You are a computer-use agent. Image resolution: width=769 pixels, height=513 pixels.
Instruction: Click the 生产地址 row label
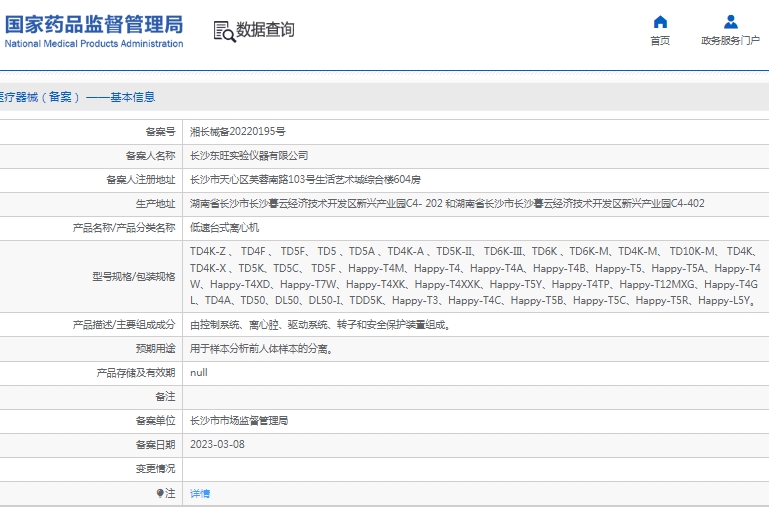(x=155, y=204)
